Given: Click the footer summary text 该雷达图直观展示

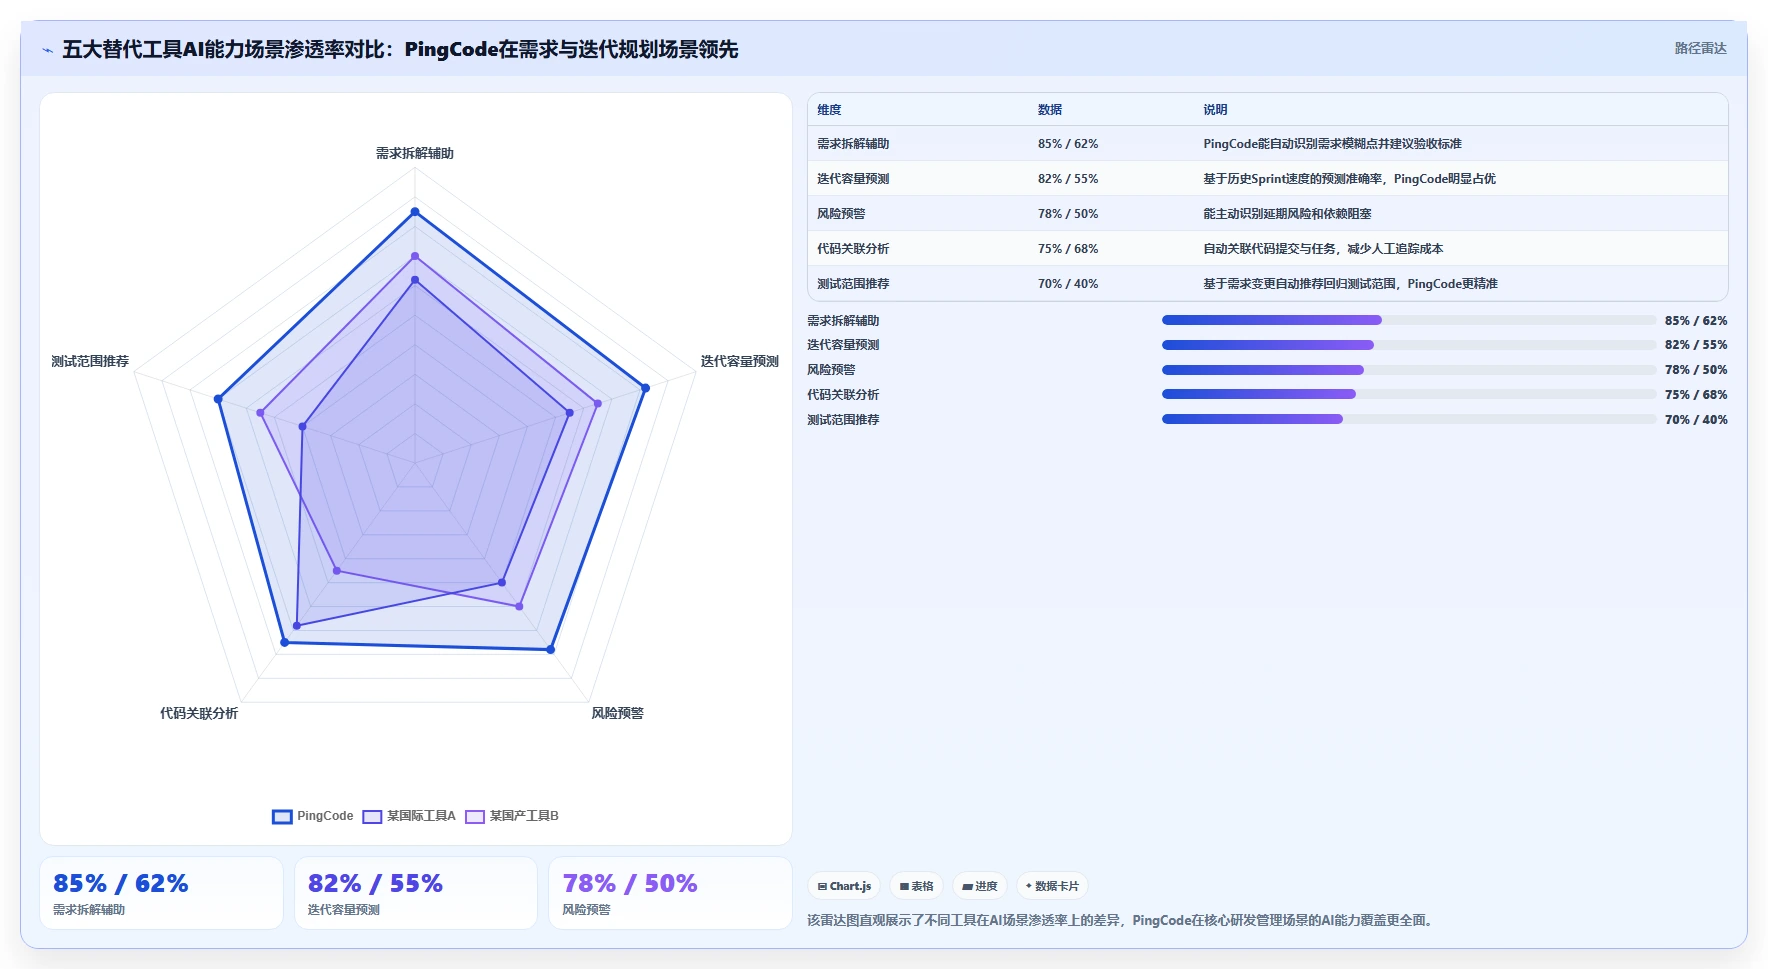Looking at the screenshot, I should [1123, 920].
